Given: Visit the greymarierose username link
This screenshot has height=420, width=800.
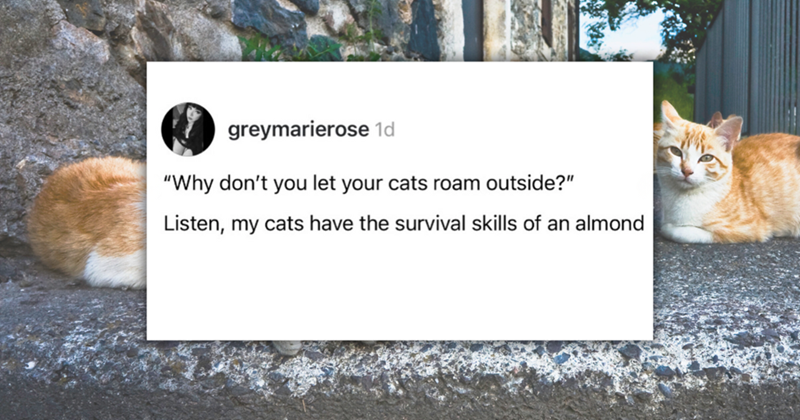Looking at the screenshot, I should click(298, 130).
